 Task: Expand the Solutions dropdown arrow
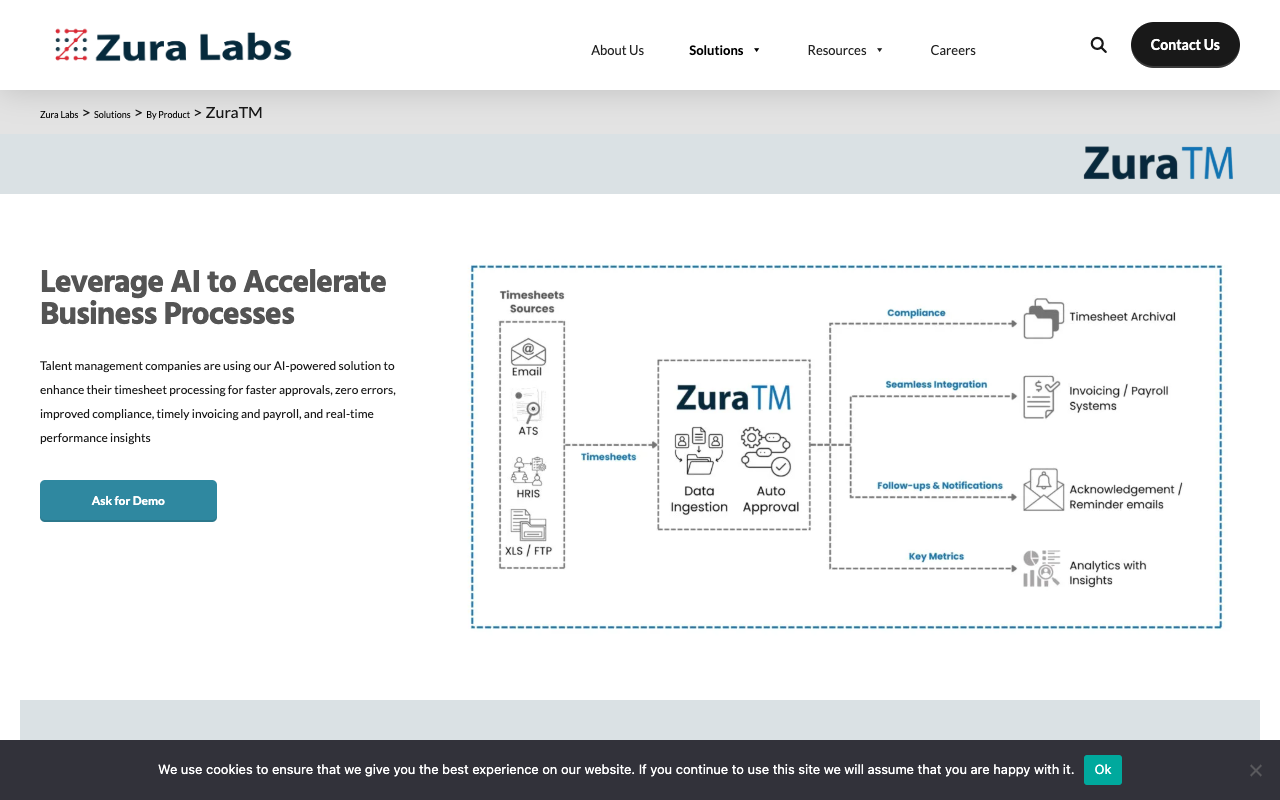[757, 50]
